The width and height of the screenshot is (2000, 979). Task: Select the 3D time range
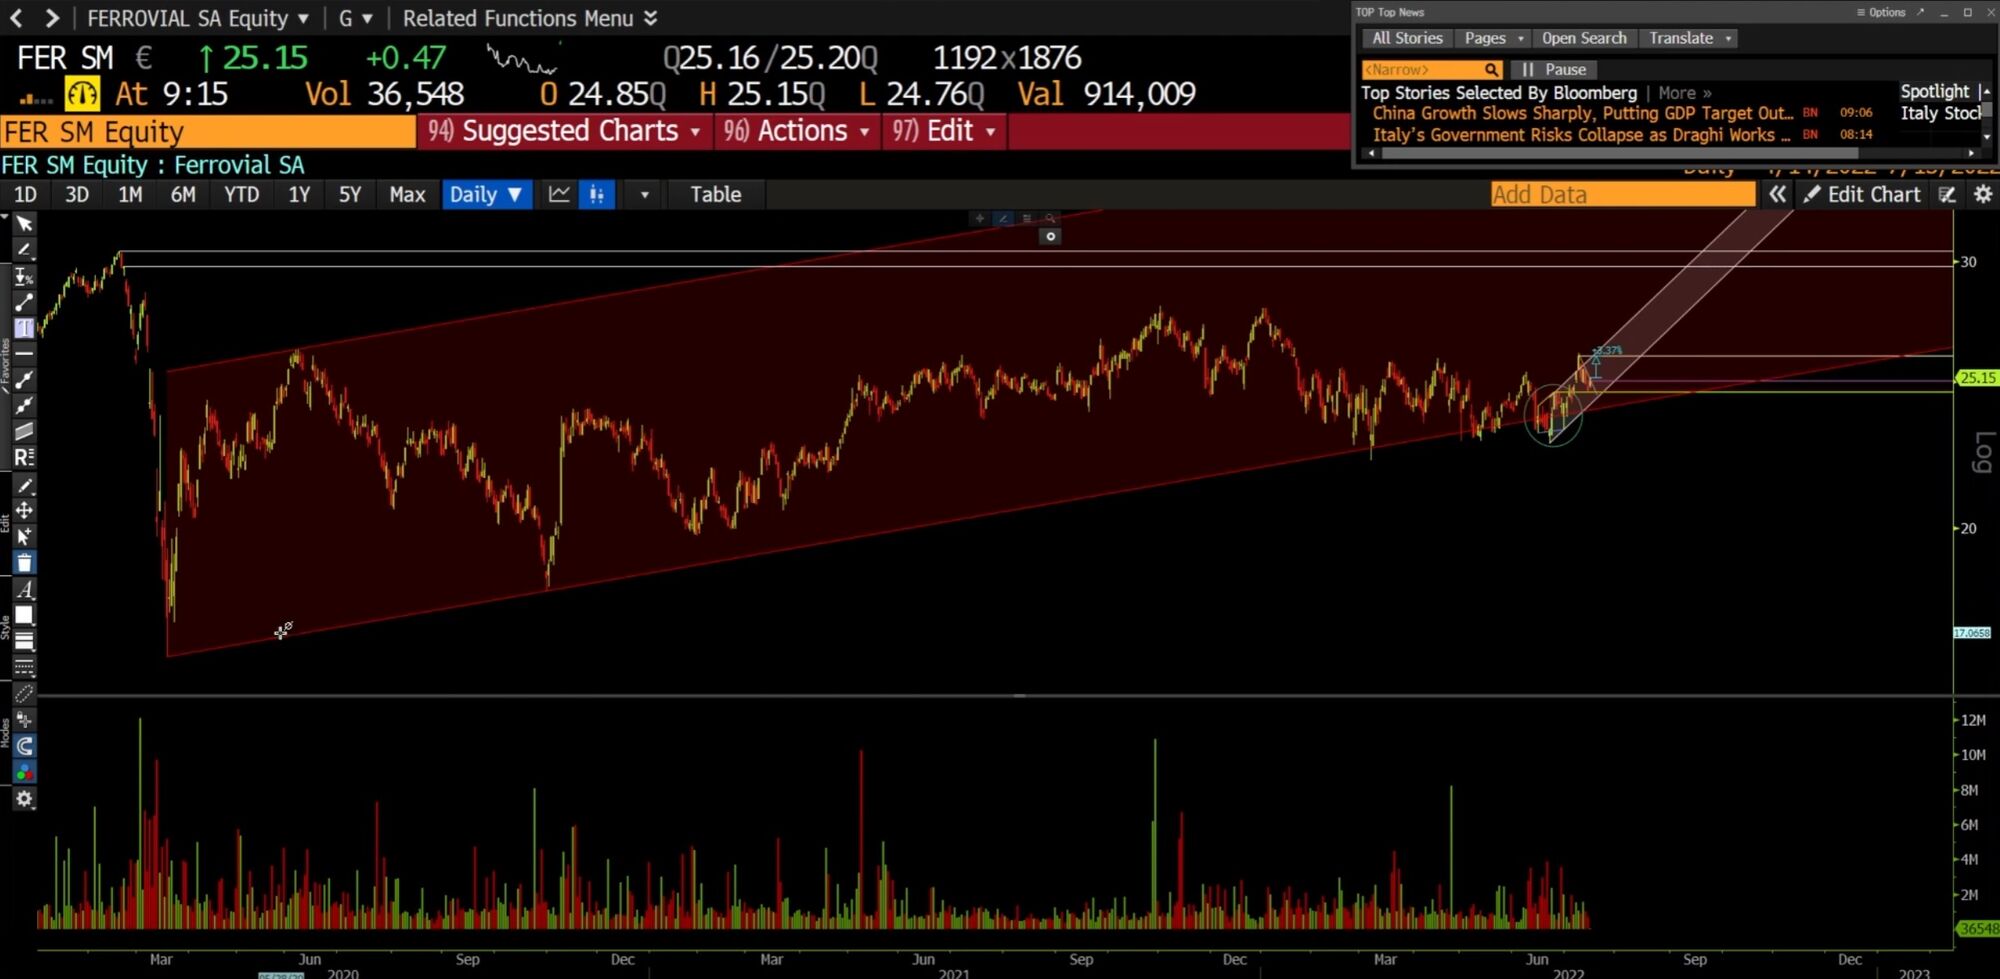(77, 194)
